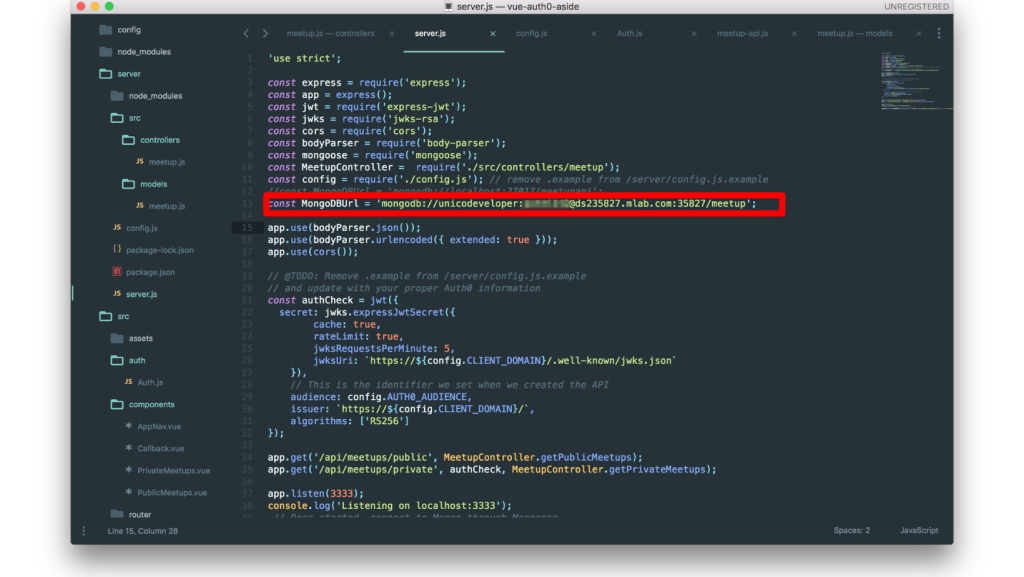
Task: Click the left chevron to scroll tabs
Action: 246,33
